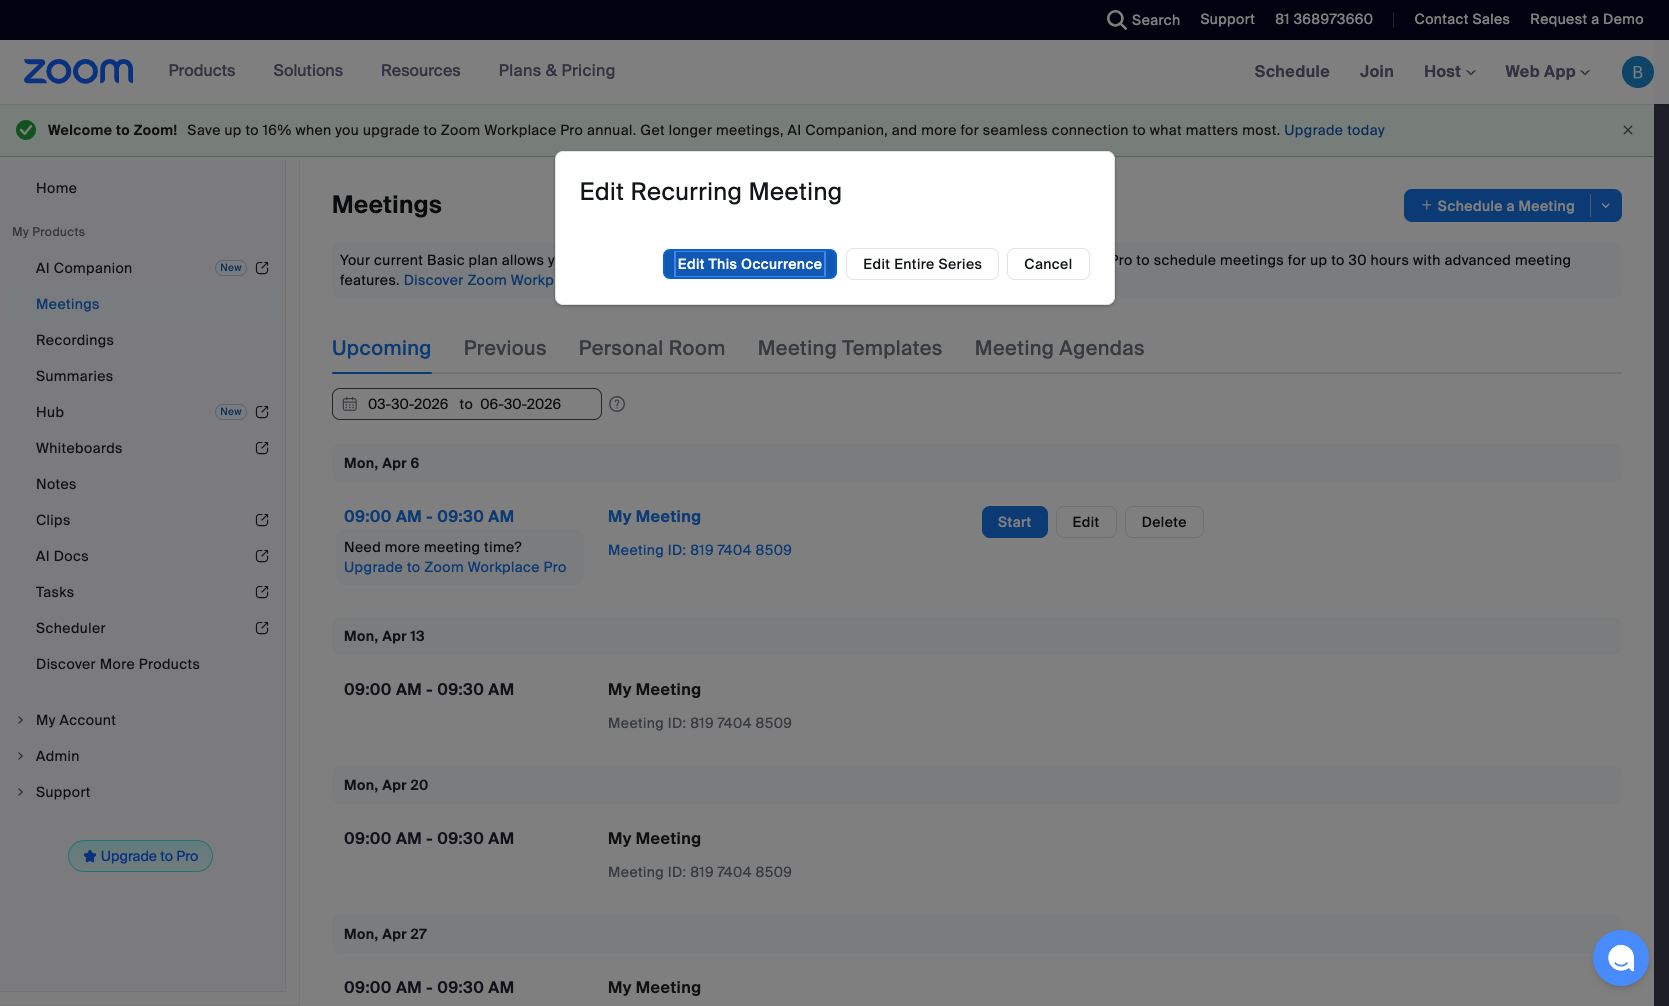Open Whiteboards external link icon
The image size is (1669, 1006).
coord(262,448)
